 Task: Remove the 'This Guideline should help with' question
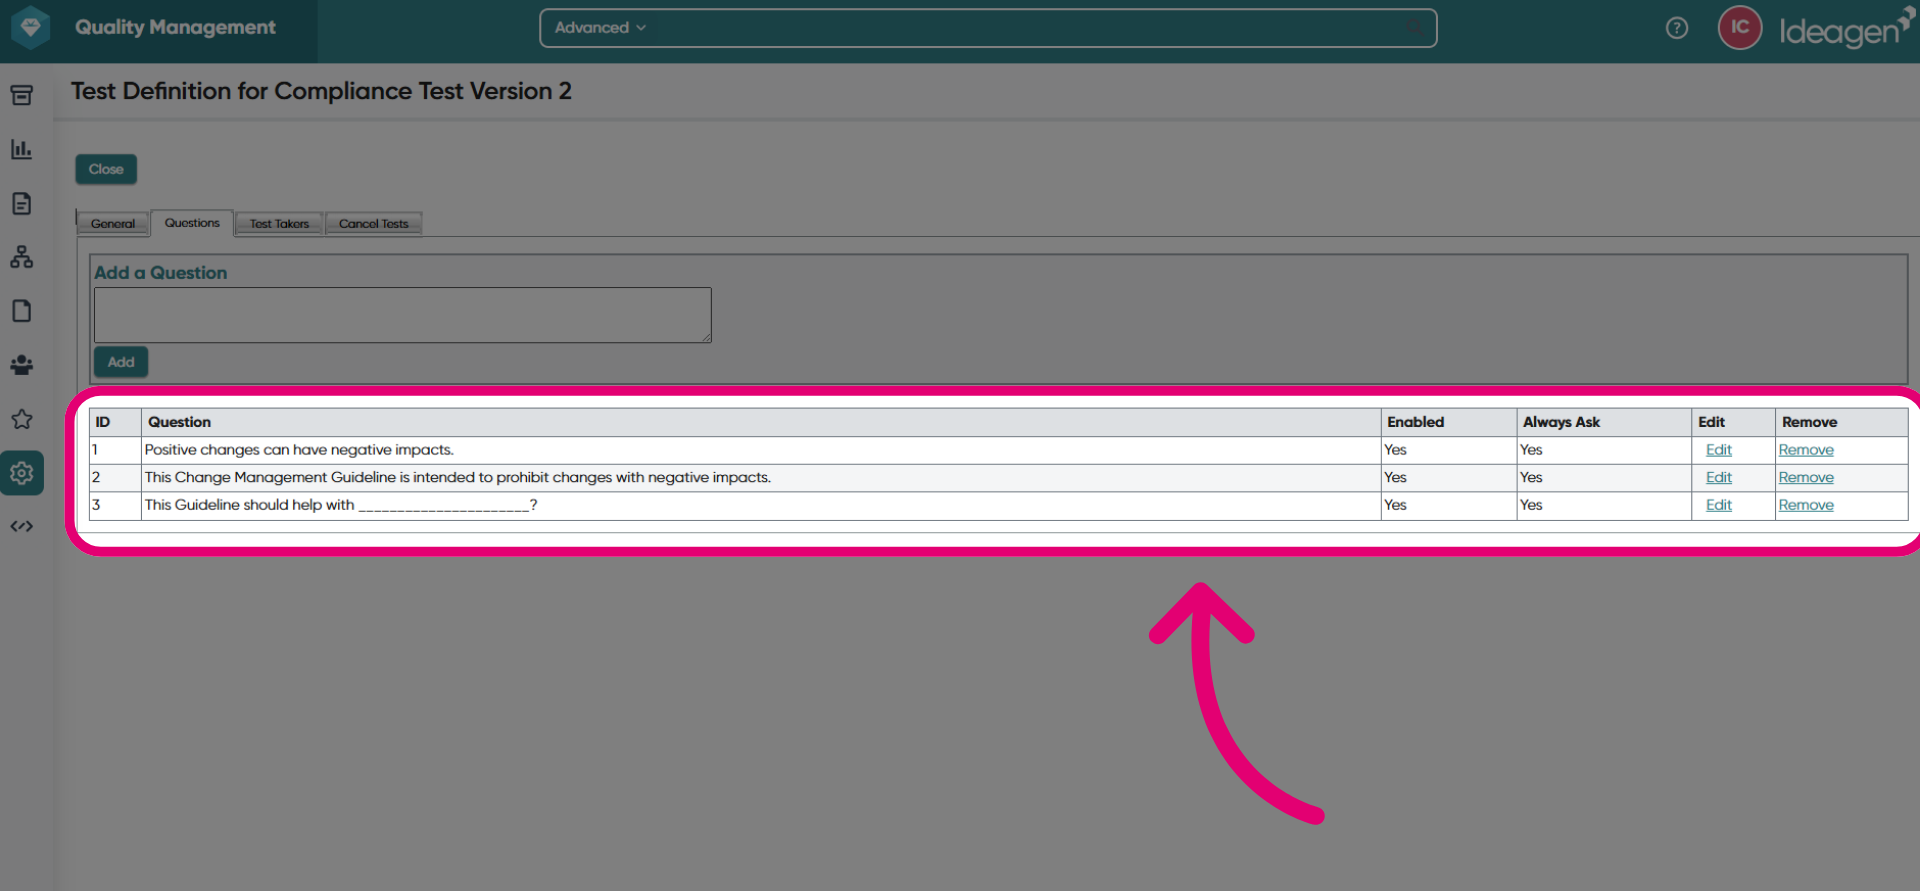[x=1806, y=505]
